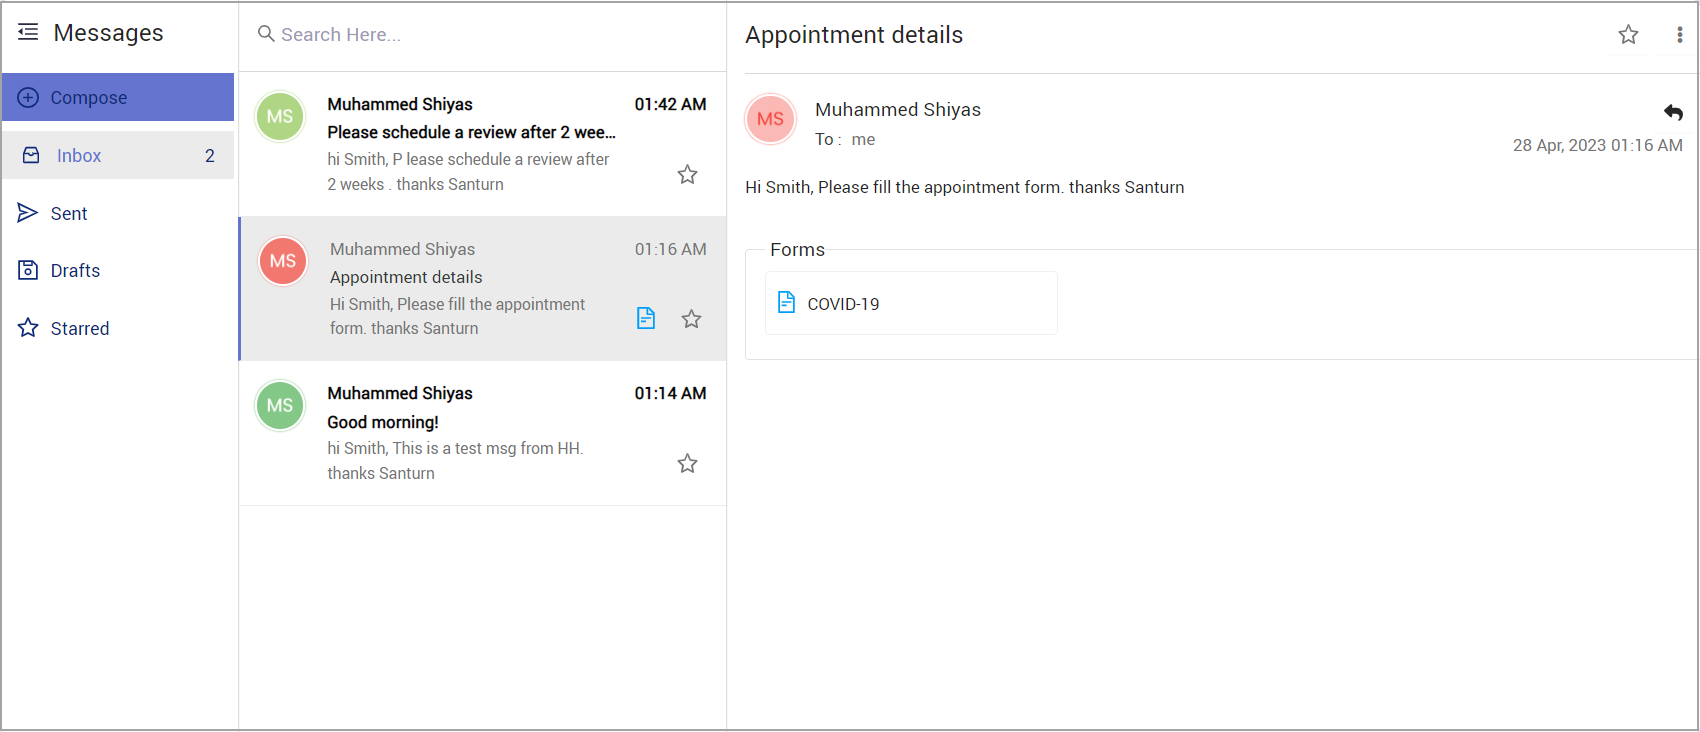Image resolution: width=1700 pixels, height=732 pixels.
Task: Click the form attachment icon in message list
Action: coord(646,318)
